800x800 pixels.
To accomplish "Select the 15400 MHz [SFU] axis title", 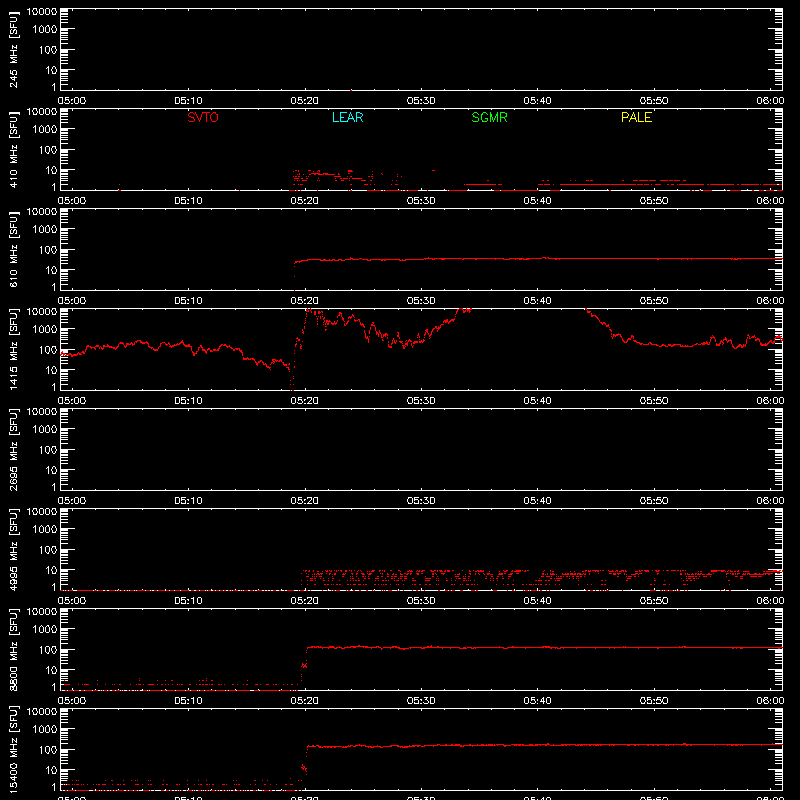I will 13,750.
